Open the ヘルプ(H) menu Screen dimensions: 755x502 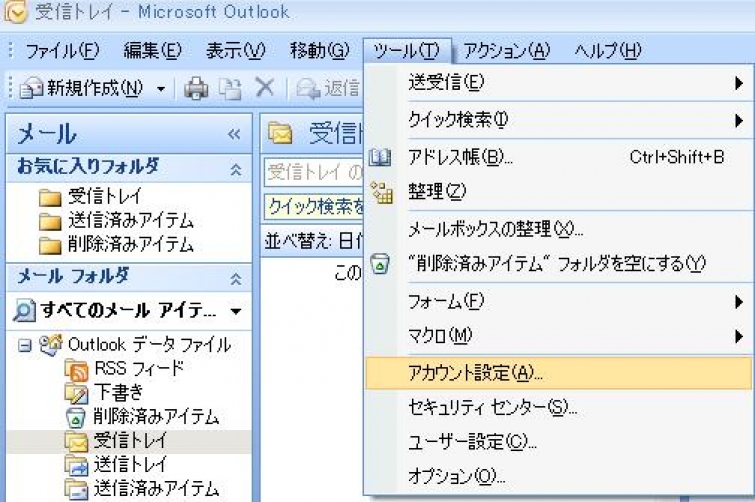click(x=608, y=51)
